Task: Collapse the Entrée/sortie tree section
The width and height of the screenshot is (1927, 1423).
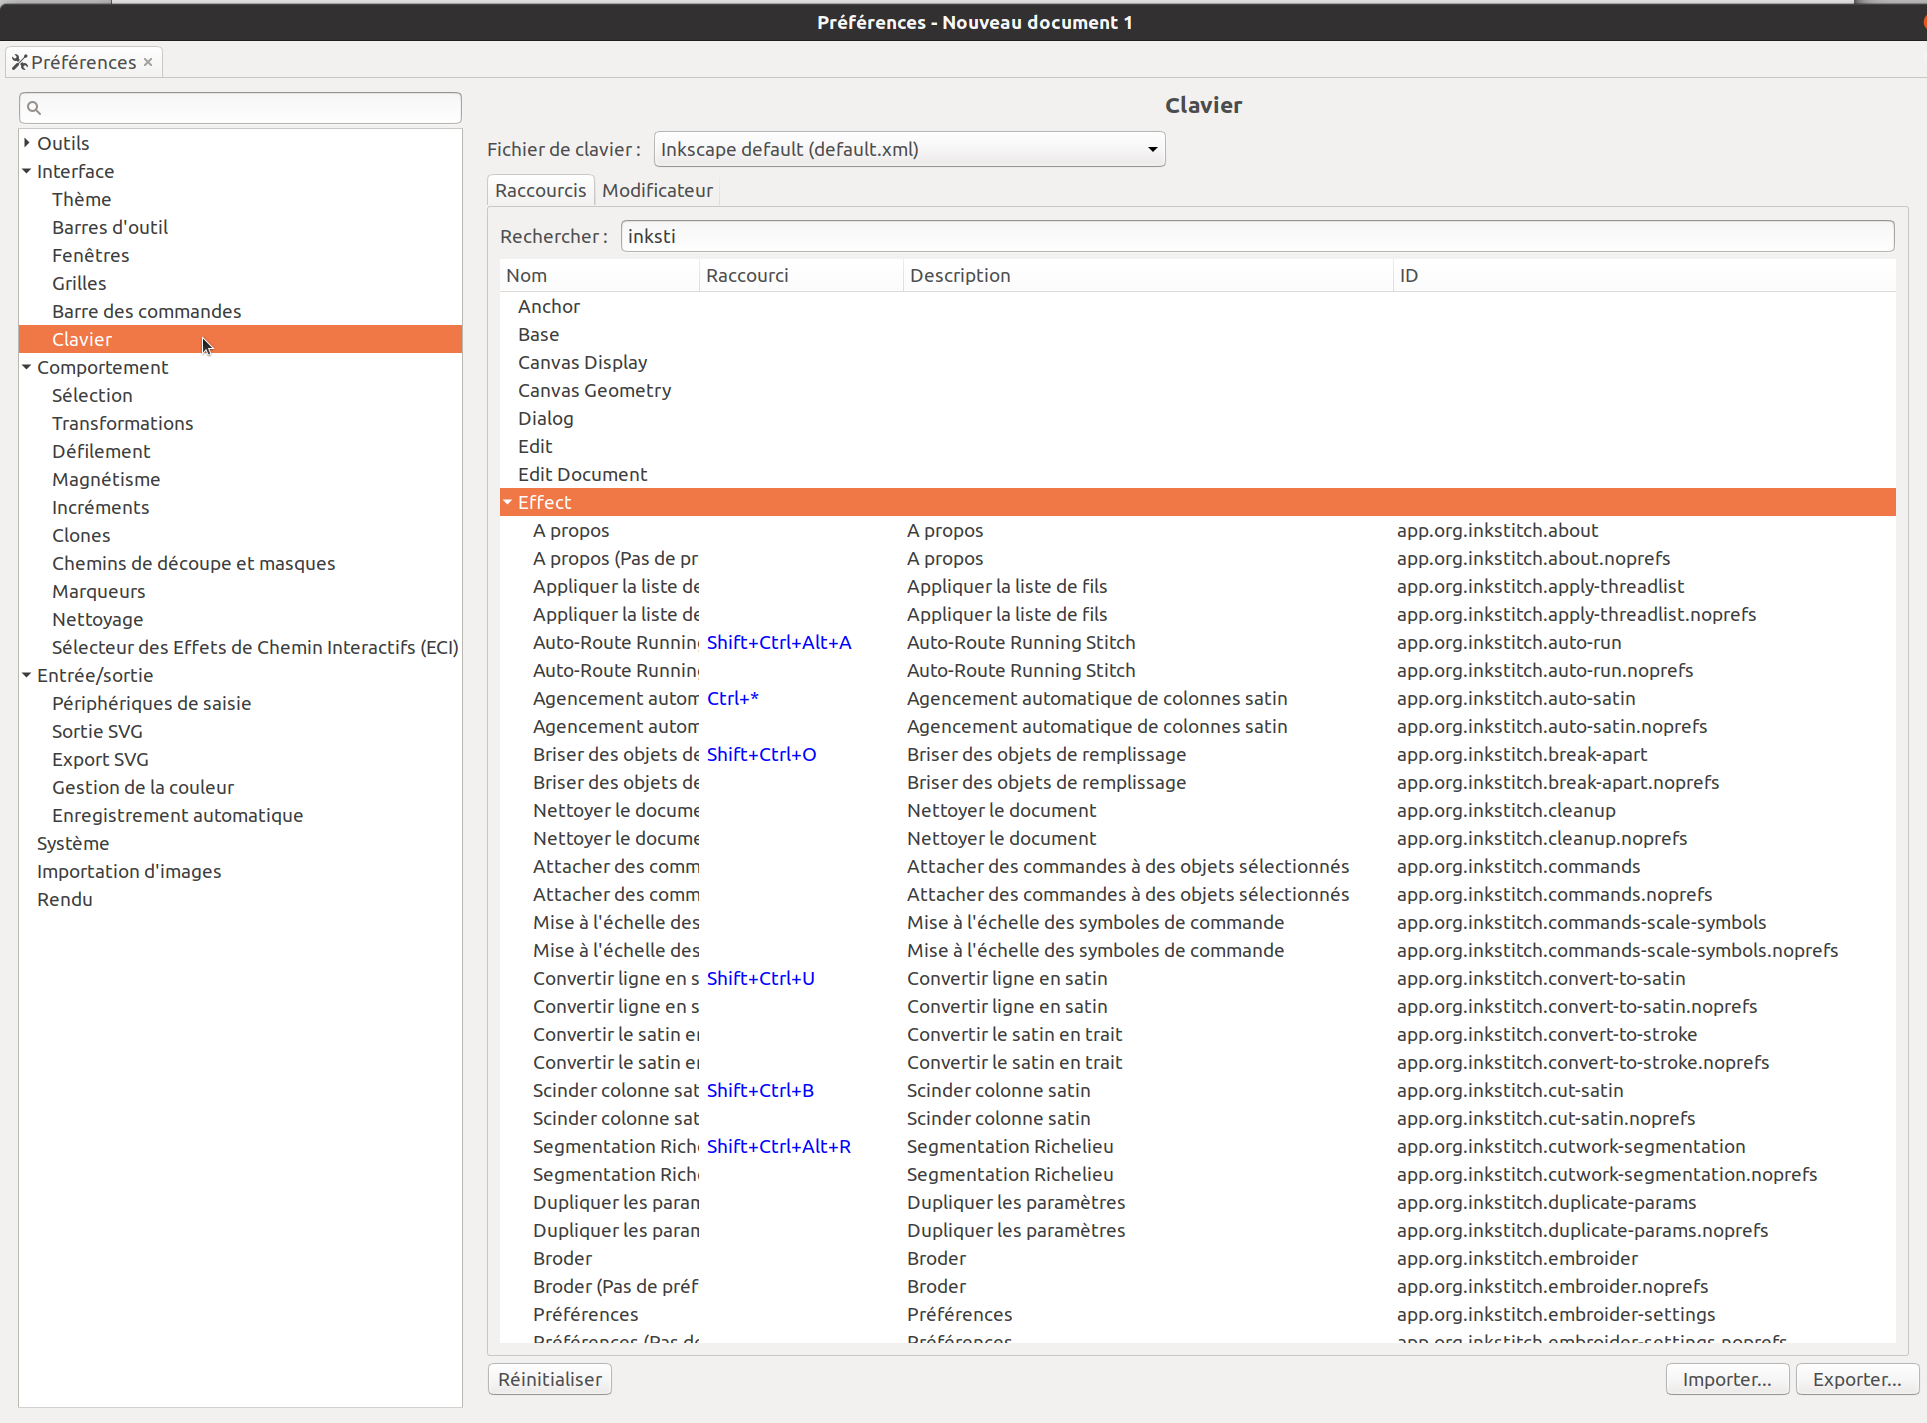Action: pos(27,675)
